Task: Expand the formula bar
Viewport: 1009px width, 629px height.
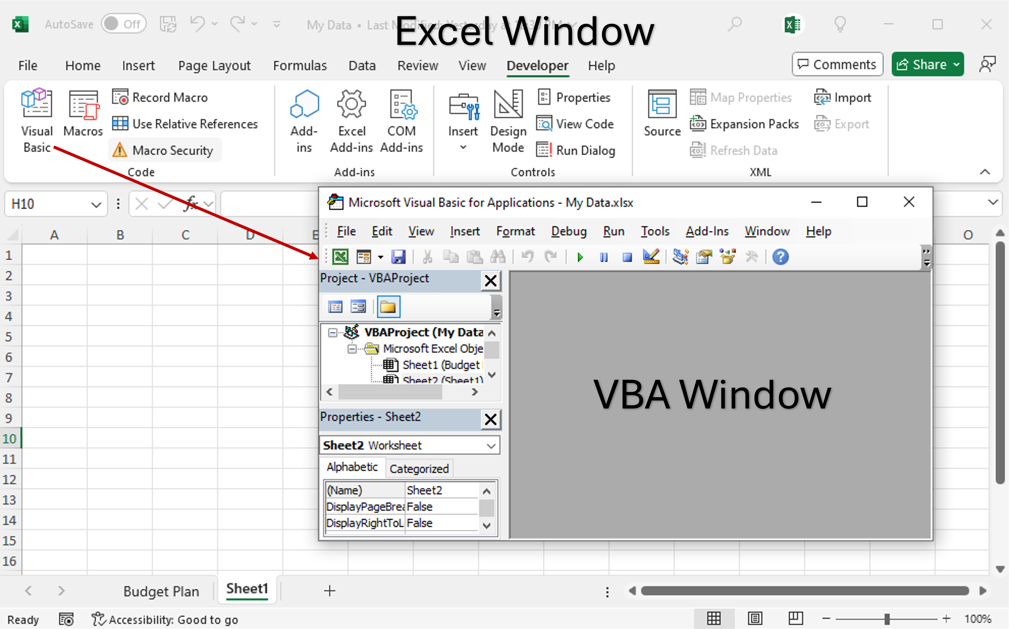Action: 992,203
